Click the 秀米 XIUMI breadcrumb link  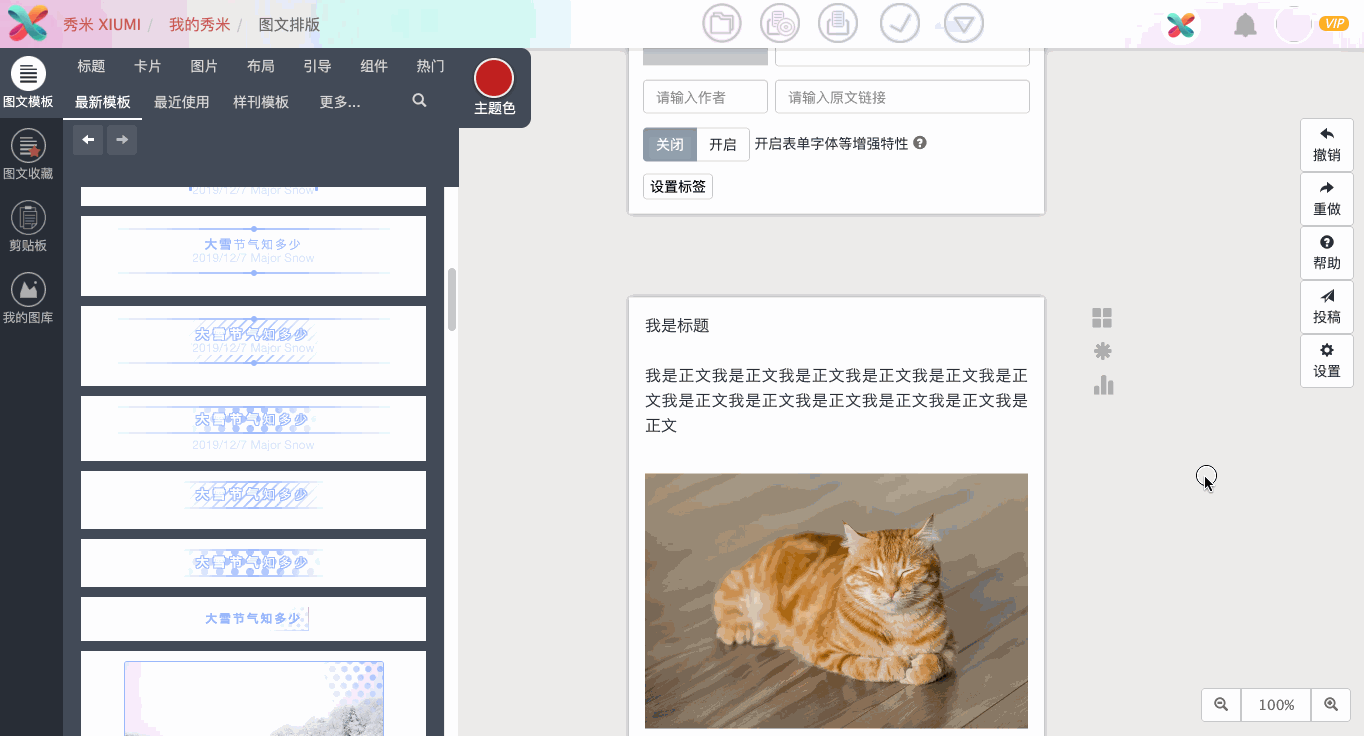102,24
